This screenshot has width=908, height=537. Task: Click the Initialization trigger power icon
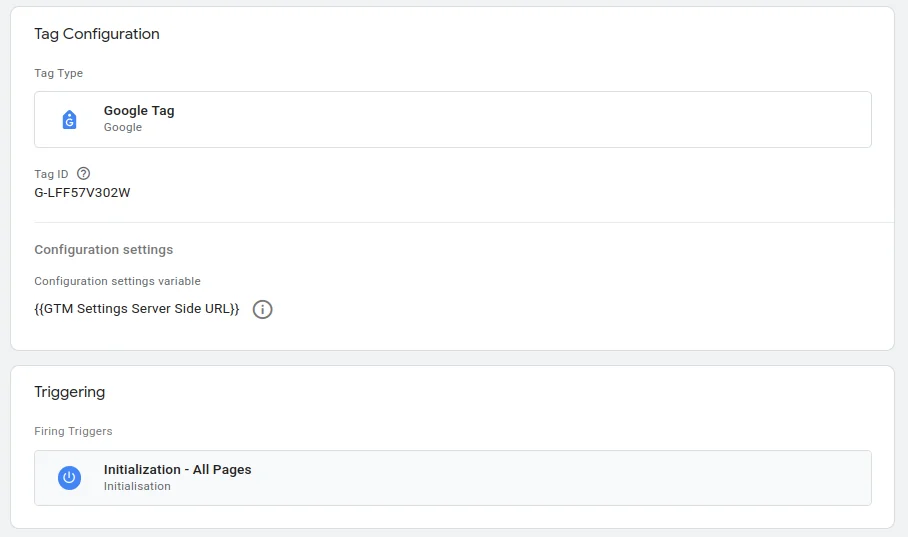pos(69,478)
